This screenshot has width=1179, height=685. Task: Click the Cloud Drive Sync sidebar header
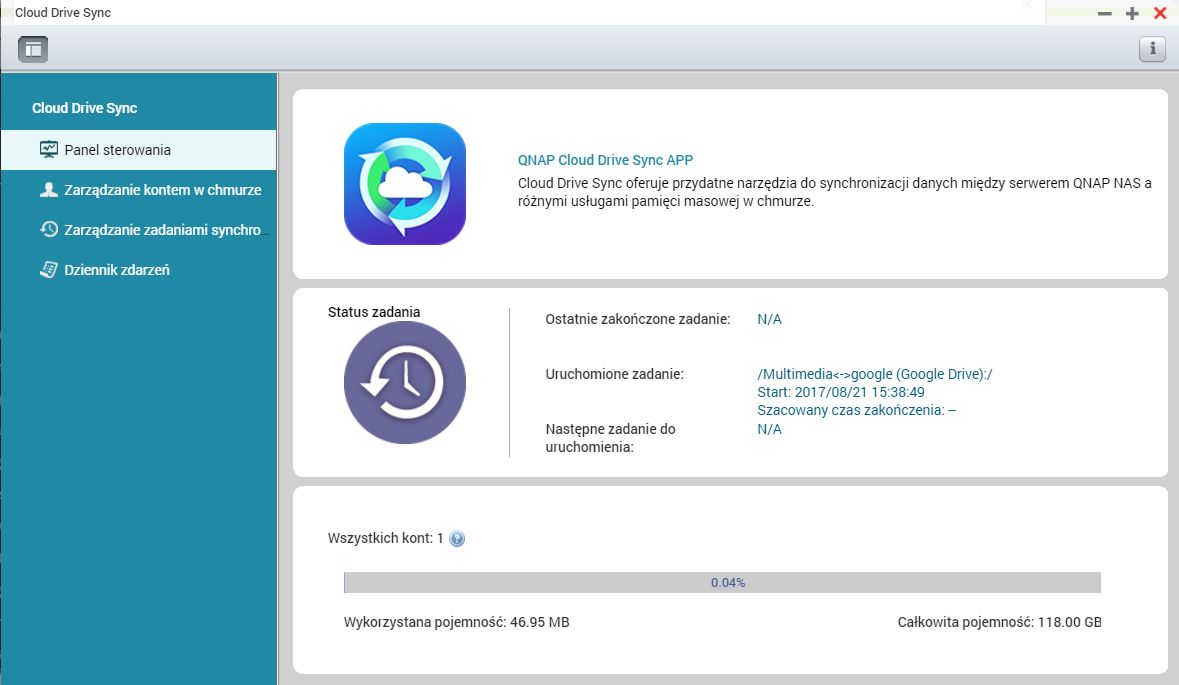(84, 108)
